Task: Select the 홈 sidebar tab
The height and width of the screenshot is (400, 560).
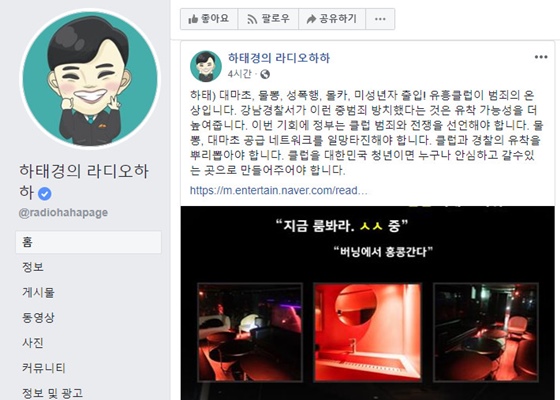Action: 88,242
